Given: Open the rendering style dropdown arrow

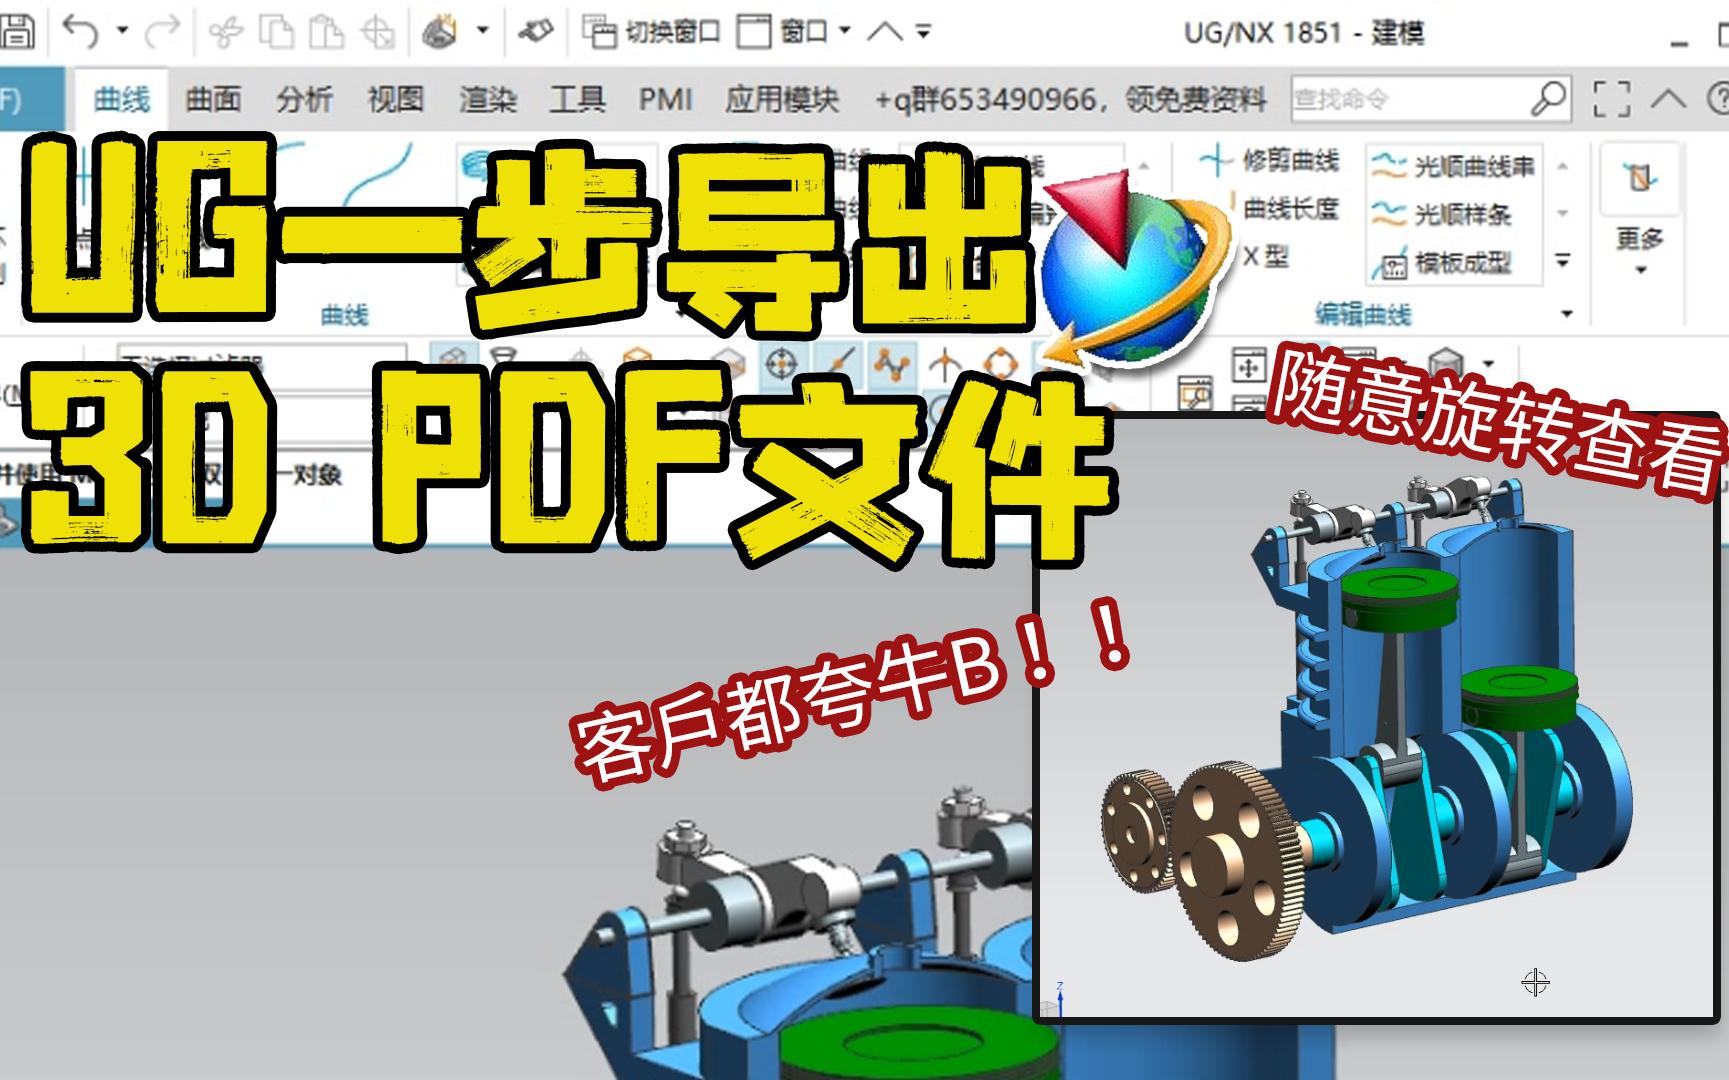Looking at the screenshot, I should [1489, 364].
